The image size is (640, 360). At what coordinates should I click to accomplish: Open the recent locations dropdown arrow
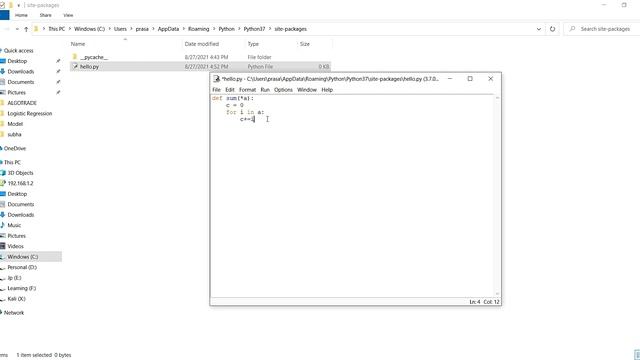point(17,29)
